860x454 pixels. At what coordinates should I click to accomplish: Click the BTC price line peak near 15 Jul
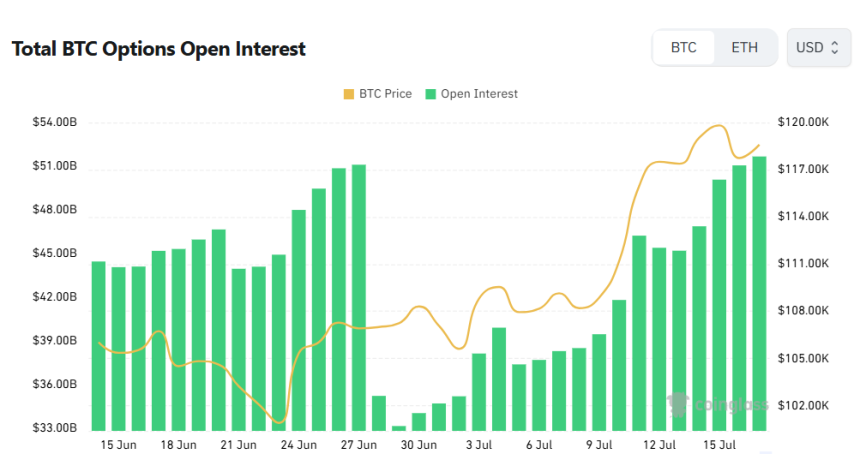(x=718, y=126)
